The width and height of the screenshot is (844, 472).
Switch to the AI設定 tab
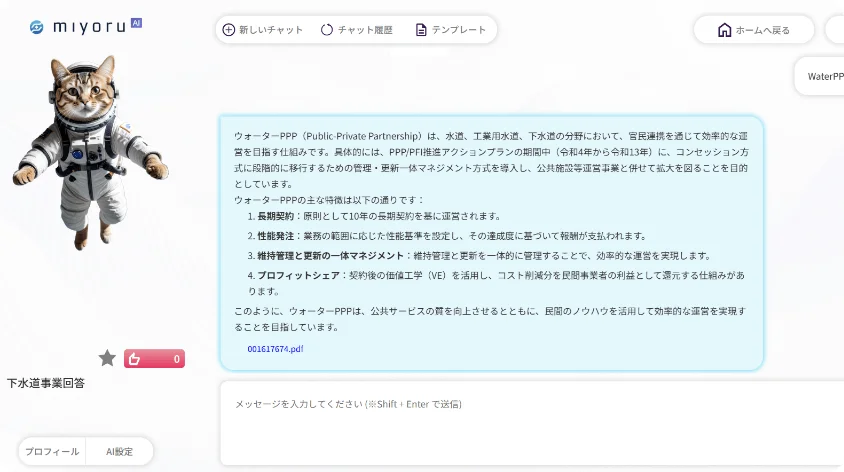120,451
